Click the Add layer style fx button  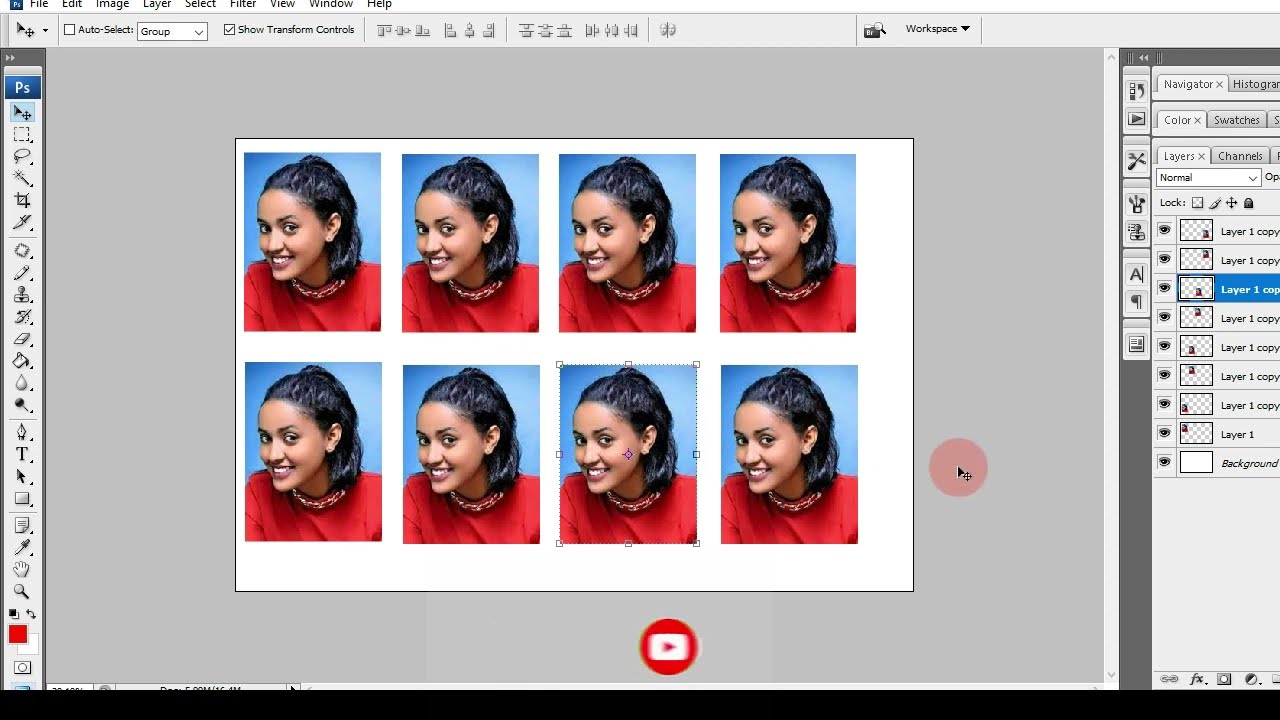coord(1197,680)
